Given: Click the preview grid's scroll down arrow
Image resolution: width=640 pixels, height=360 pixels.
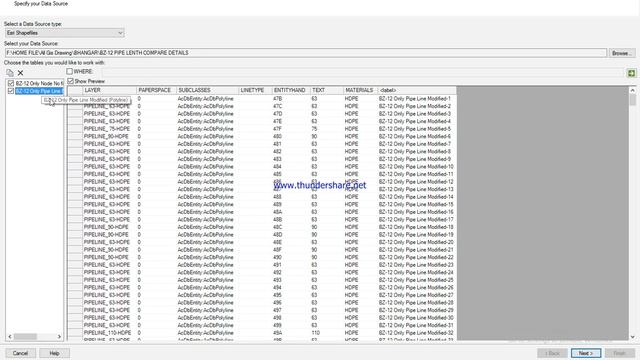Looking at the screenshot, I should click(x=633, y=337).
